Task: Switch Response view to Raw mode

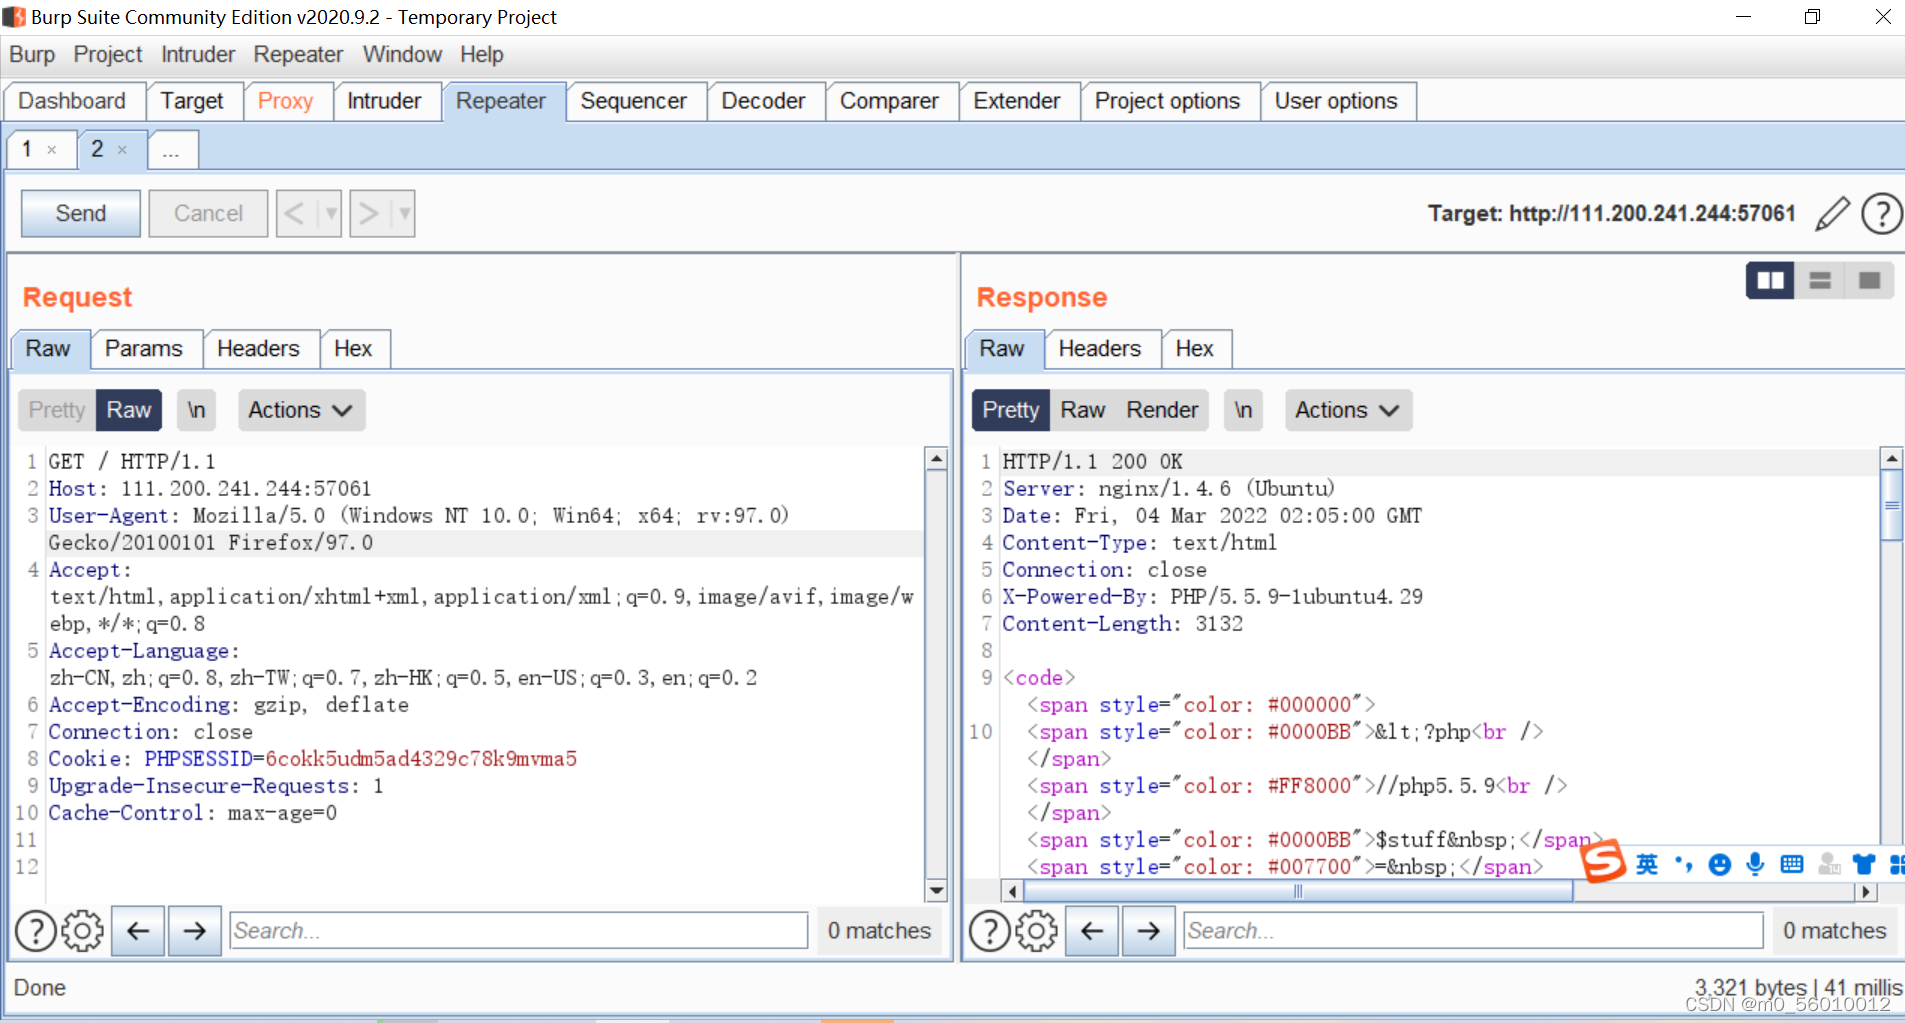Action: pyautogui.click(x=1083, y=410)
